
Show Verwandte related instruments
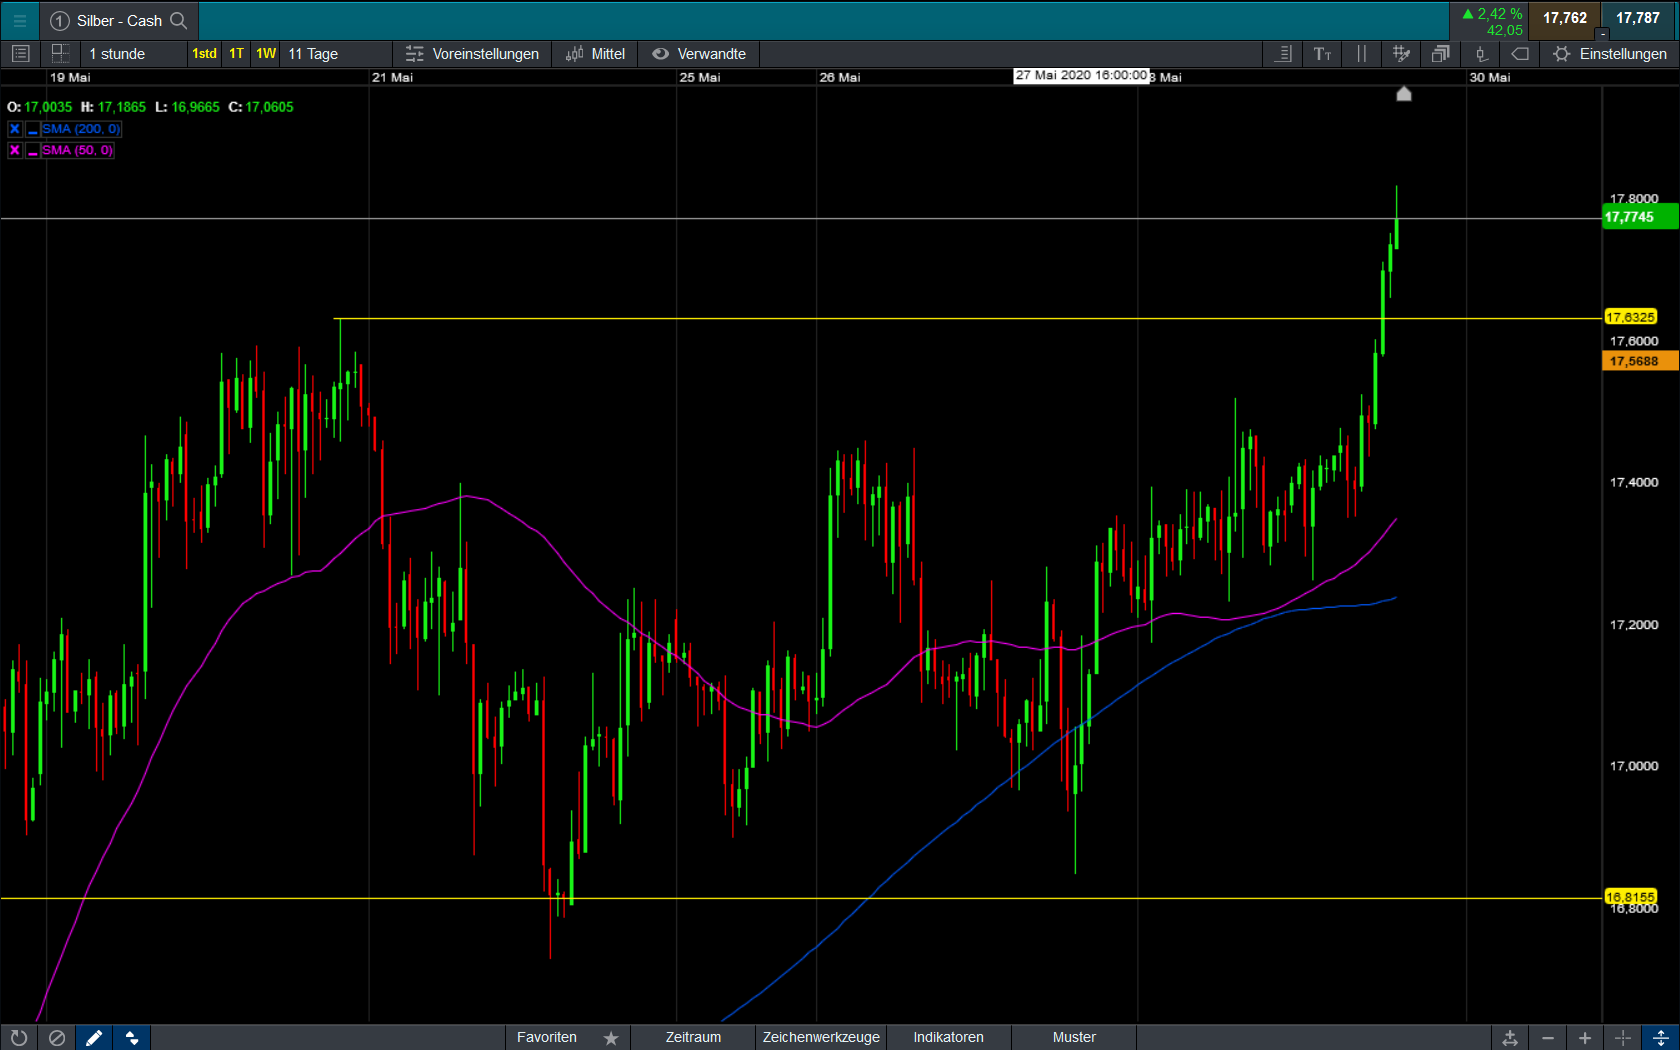click(x=699, y=54)
